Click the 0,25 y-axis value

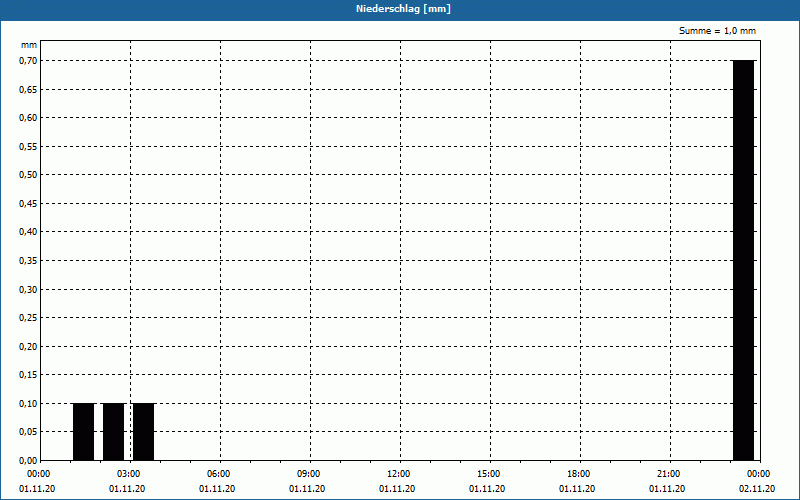pos(28,318)
